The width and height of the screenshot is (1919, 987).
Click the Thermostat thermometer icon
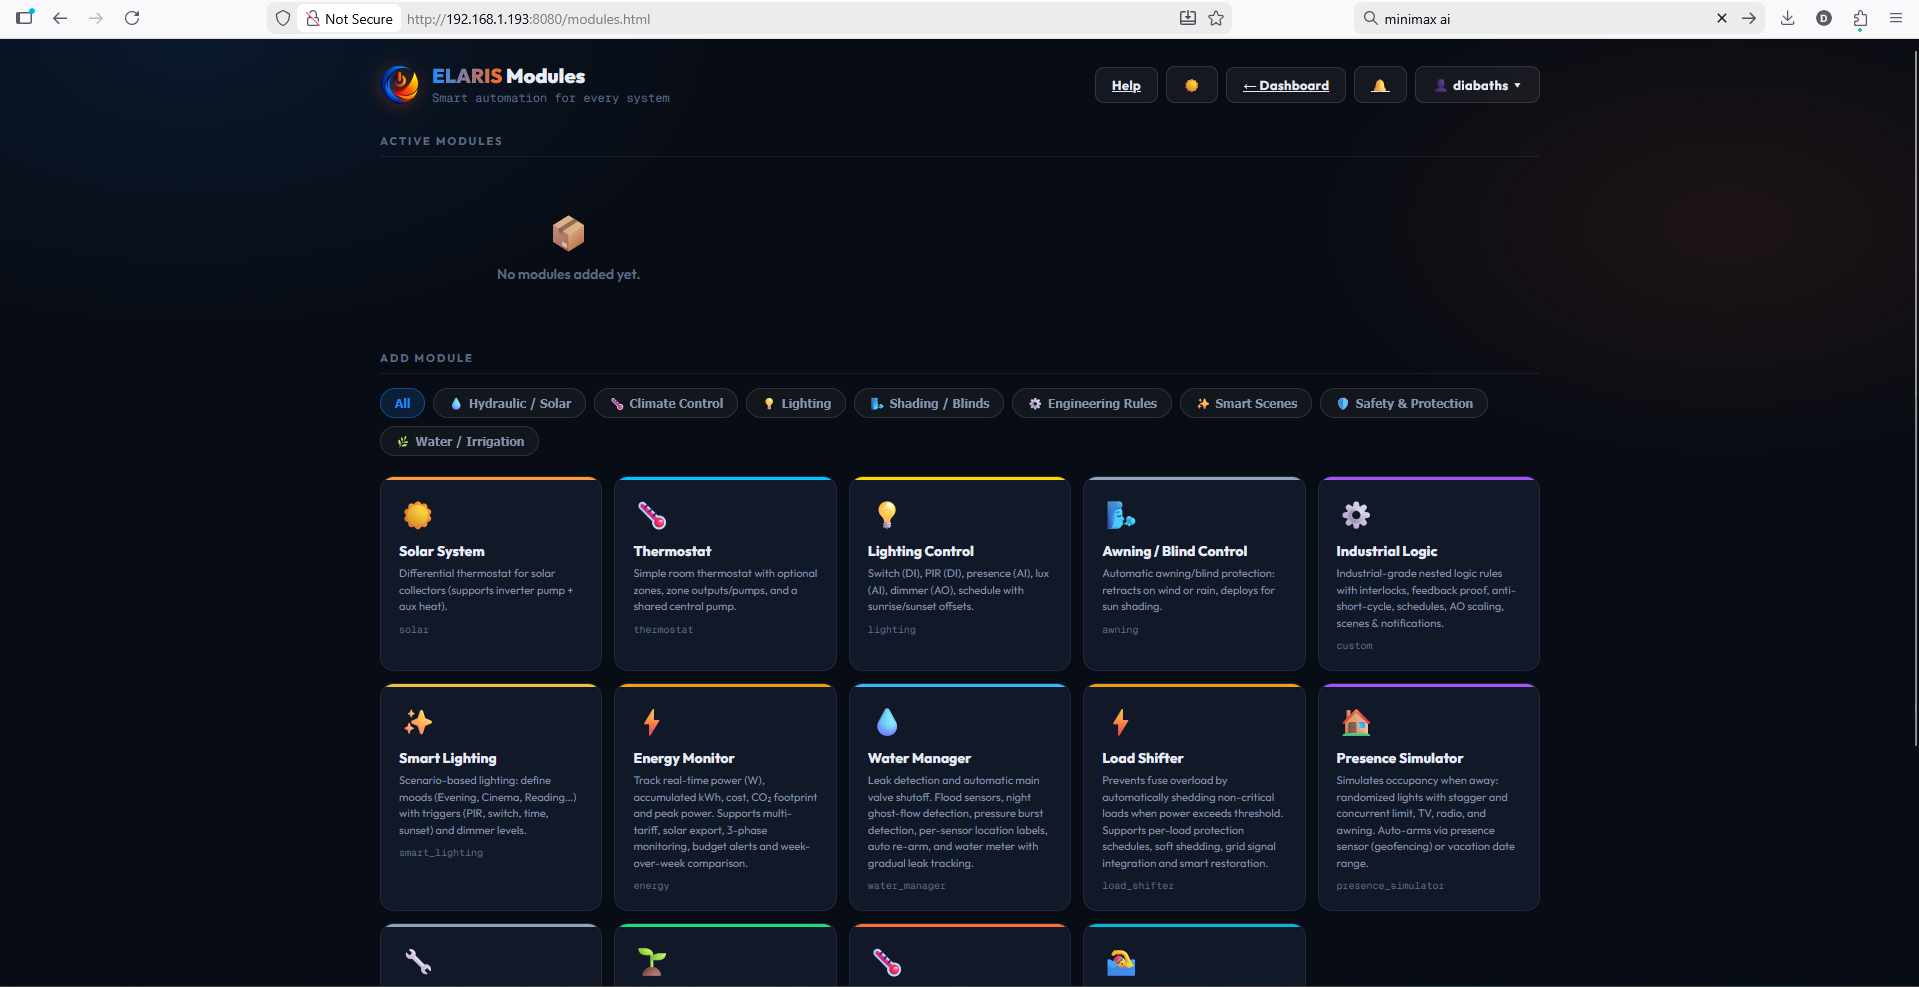coord(652,515)
